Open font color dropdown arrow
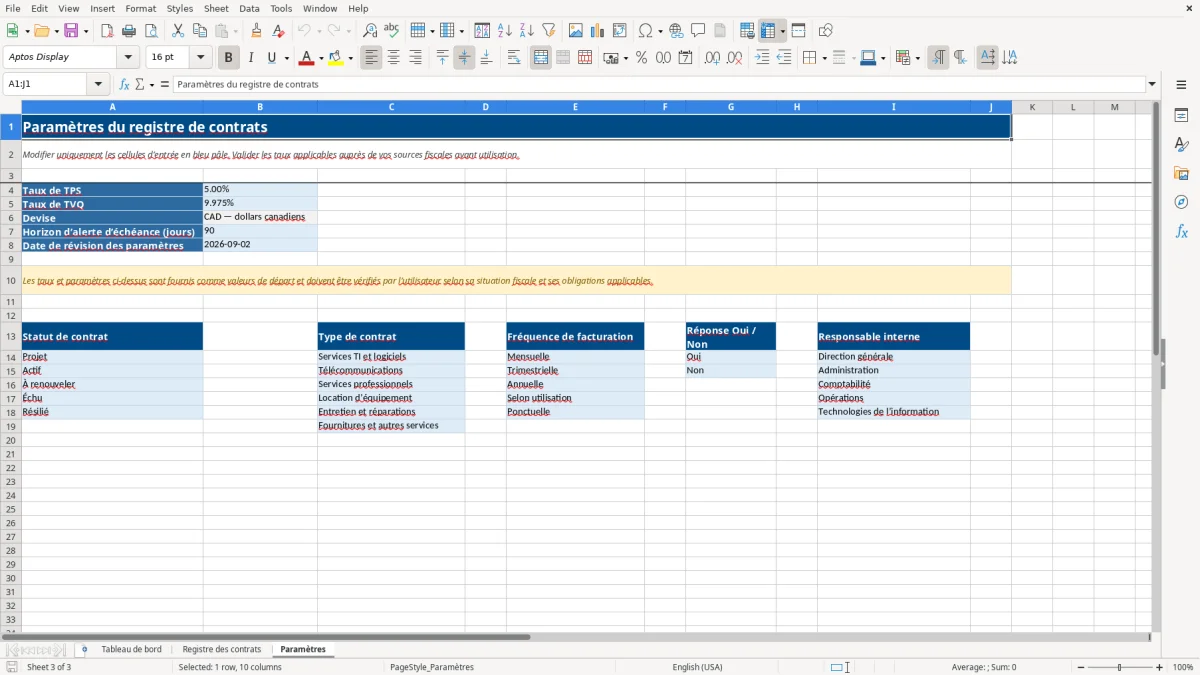1200x675 pixels. [x=321, y=58]
